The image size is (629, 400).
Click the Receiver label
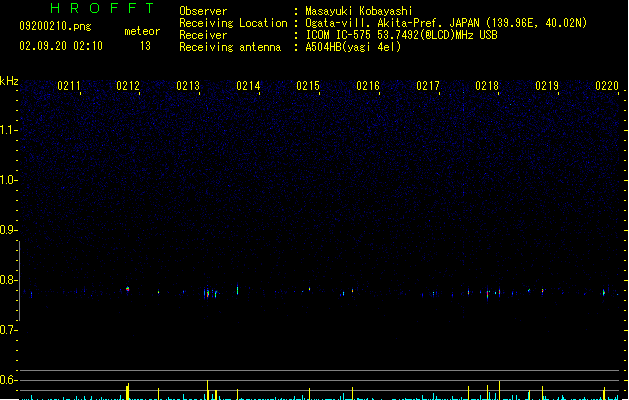[x=203, y=35]
